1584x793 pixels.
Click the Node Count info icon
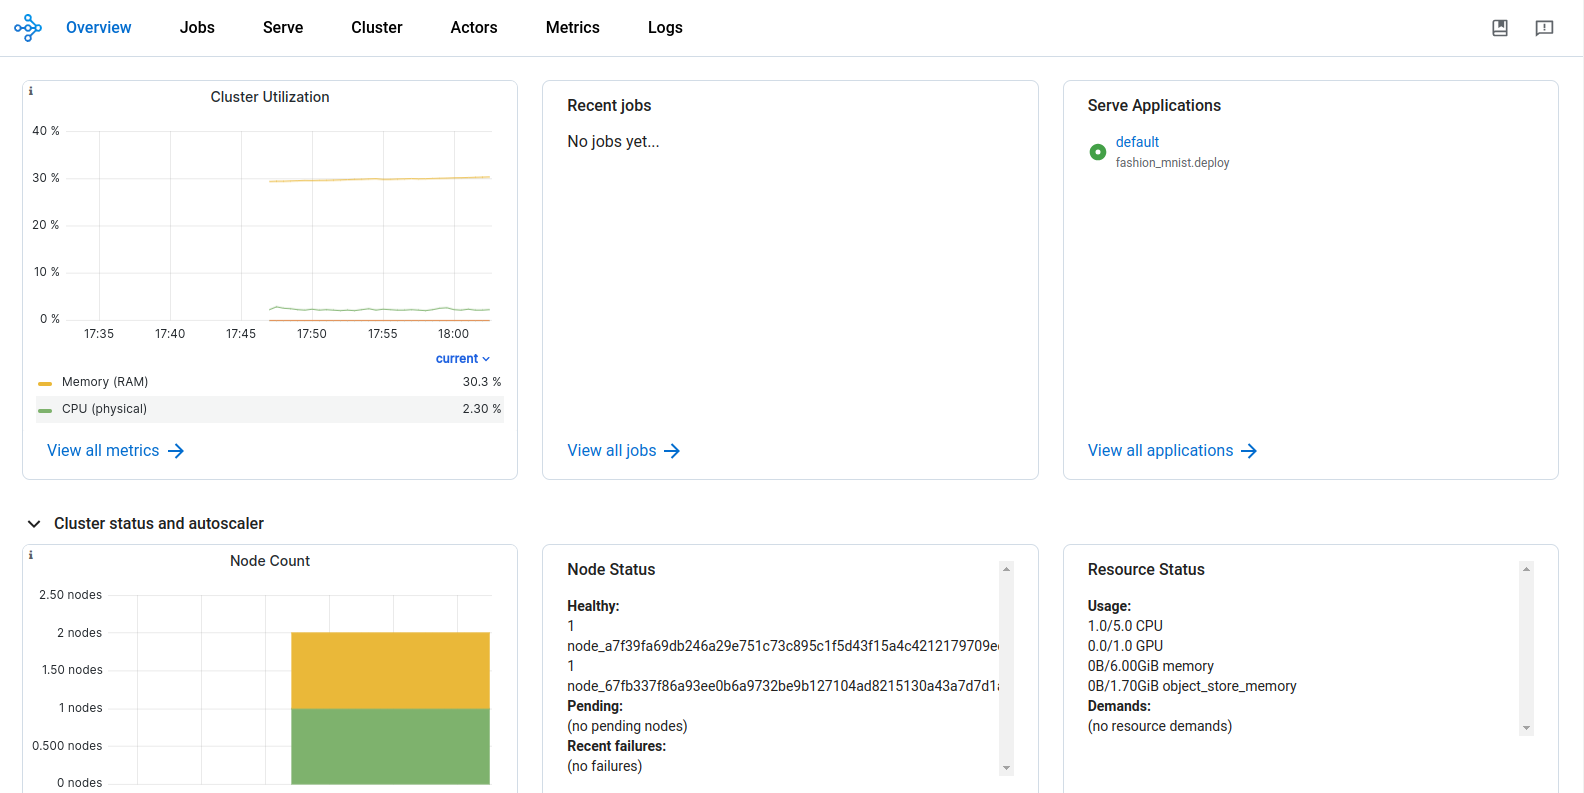coord(31,555)
